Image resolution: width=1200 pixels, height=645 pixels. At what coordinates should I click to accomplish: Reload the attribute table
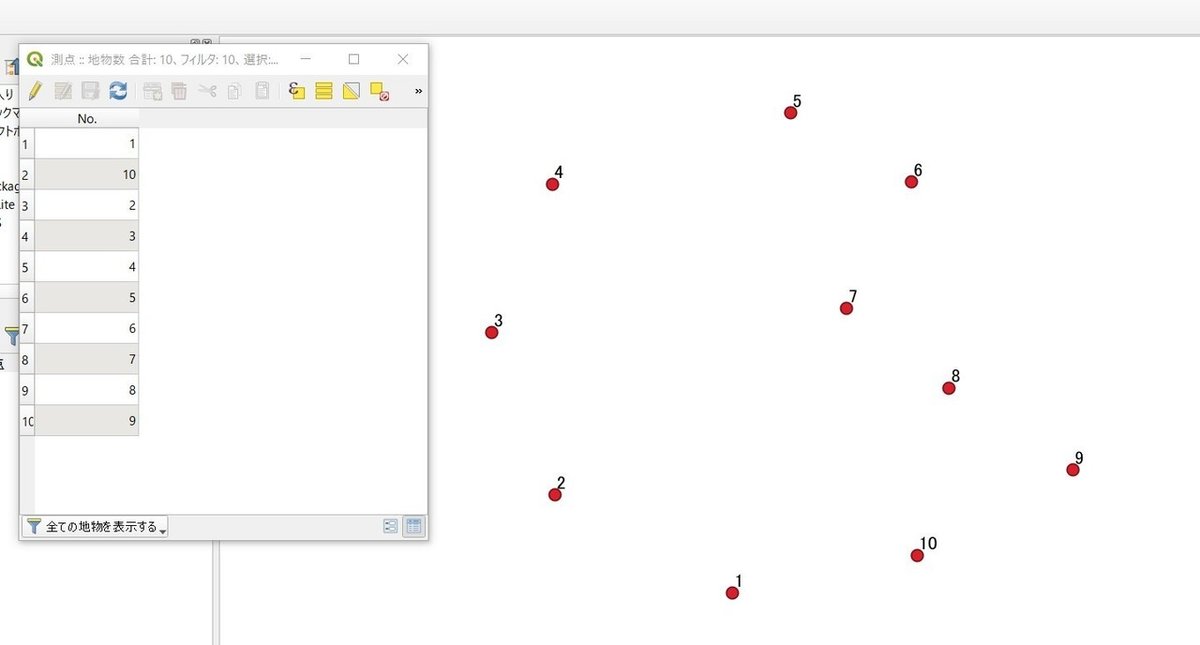(x=118, y=91)
